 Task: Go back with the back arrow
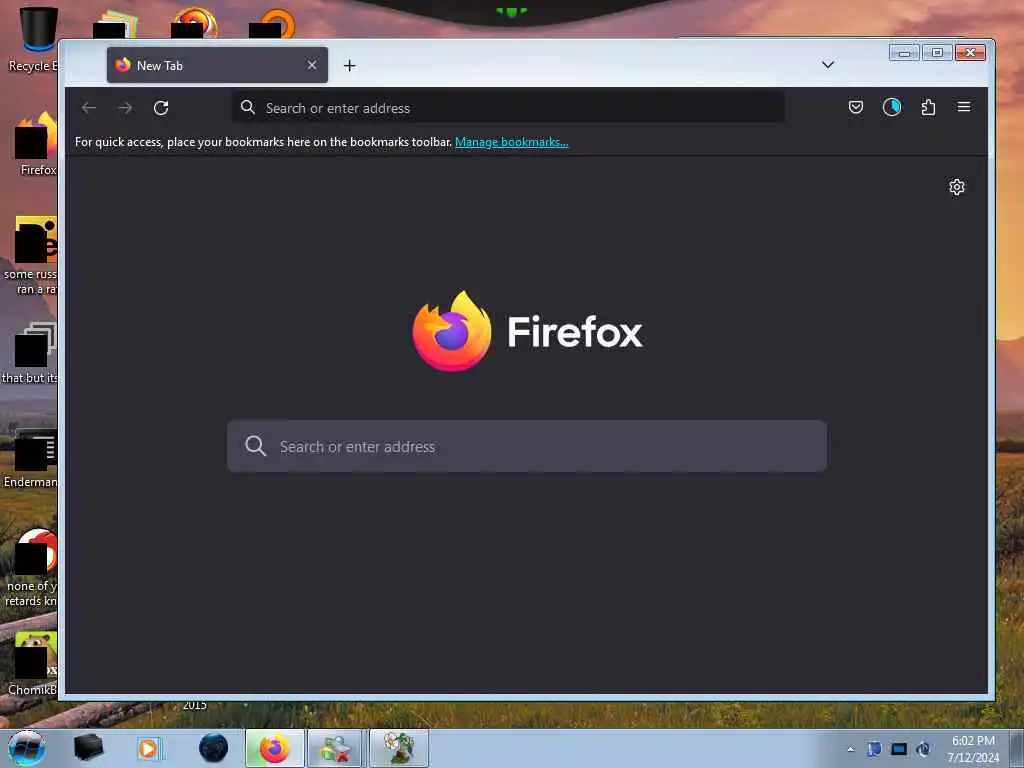pyautogui.click(x=89, y=108)
